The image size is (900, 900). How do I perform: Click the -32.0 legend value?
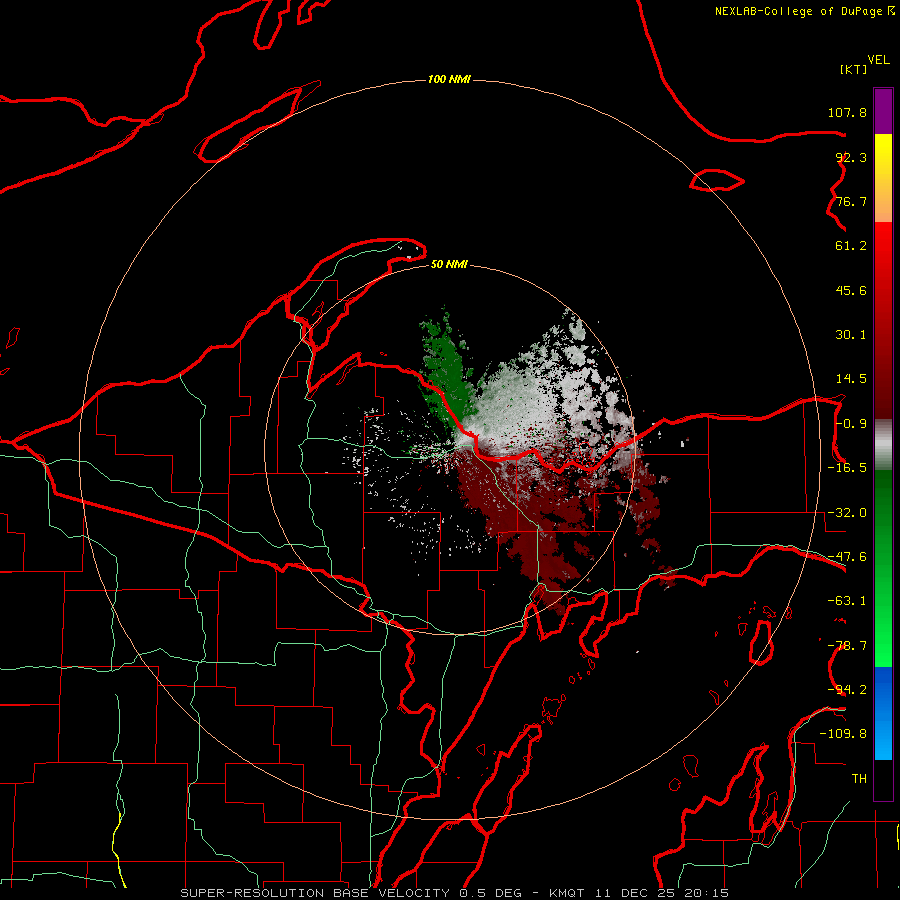click(847, 513)
